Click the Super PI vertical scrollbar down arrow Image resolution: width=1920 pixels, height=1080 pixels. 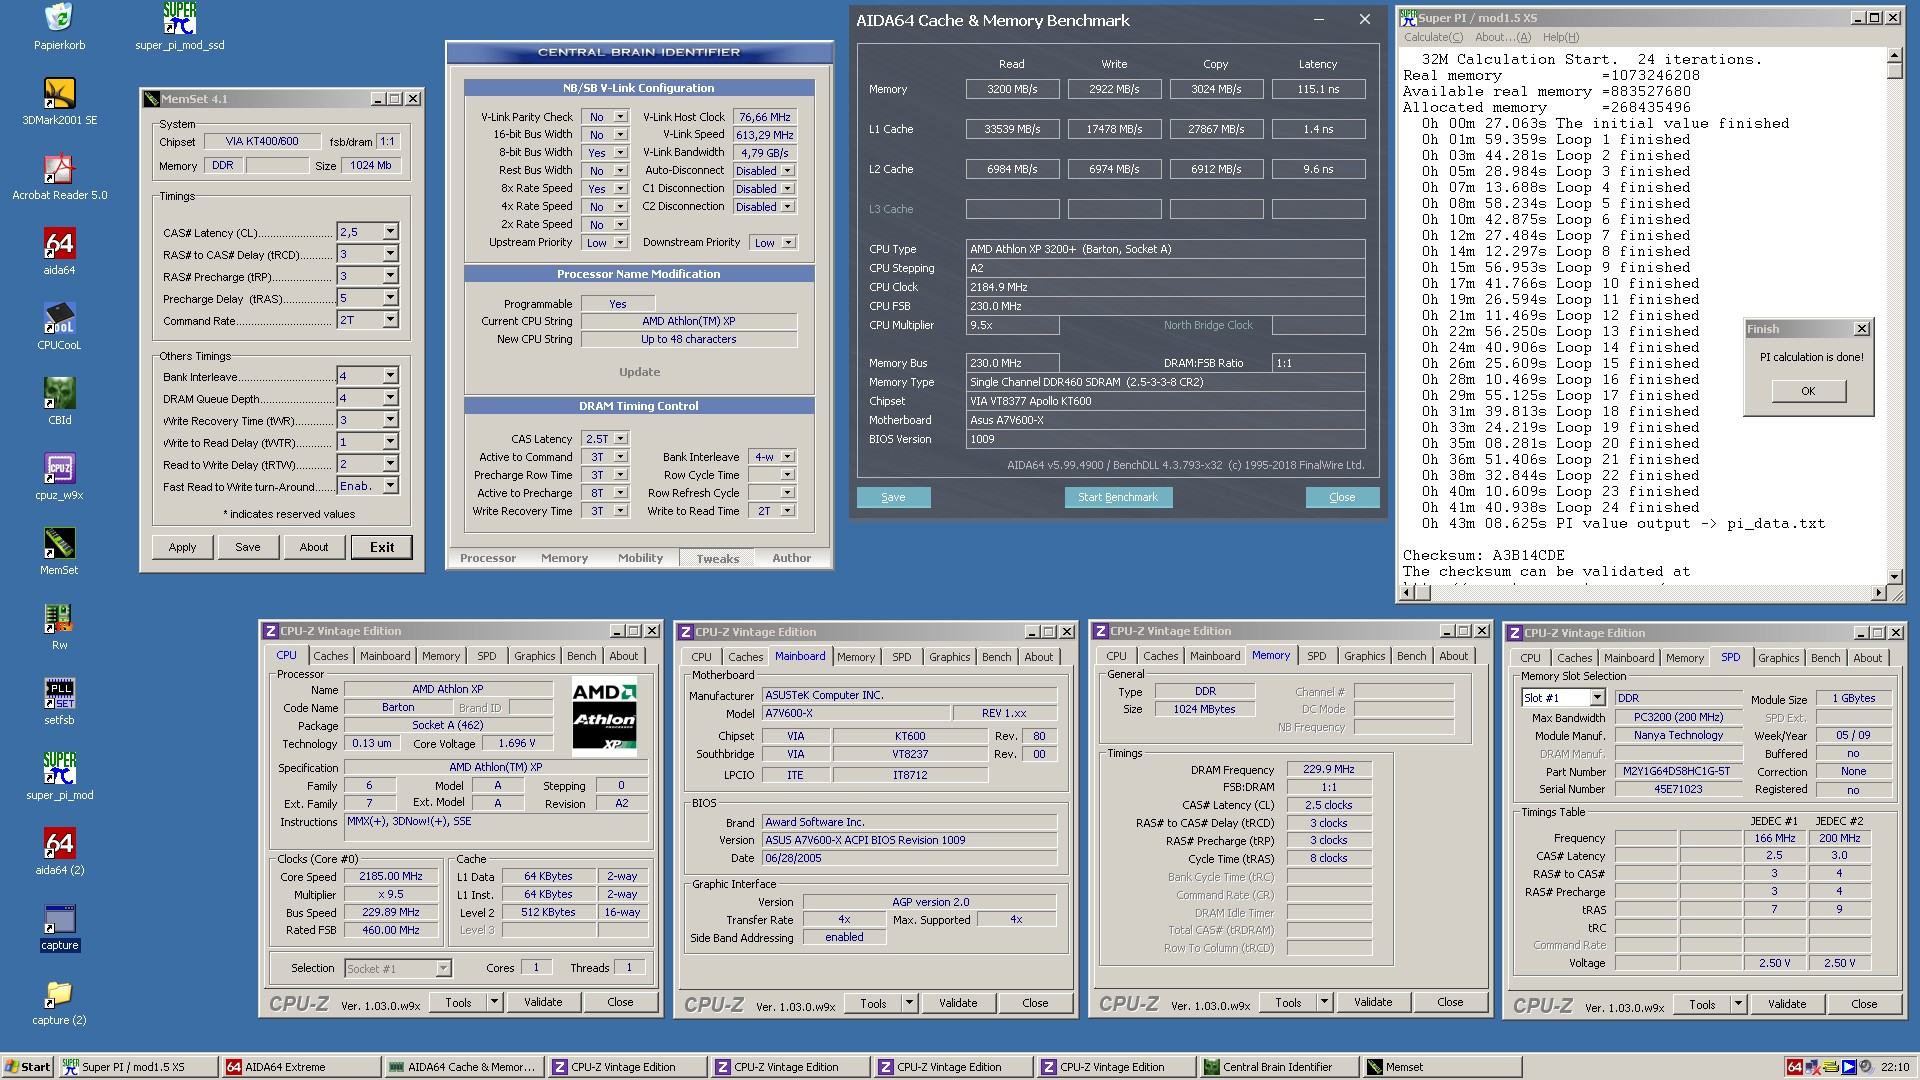pyautogui.click(x=1895, y=577)
